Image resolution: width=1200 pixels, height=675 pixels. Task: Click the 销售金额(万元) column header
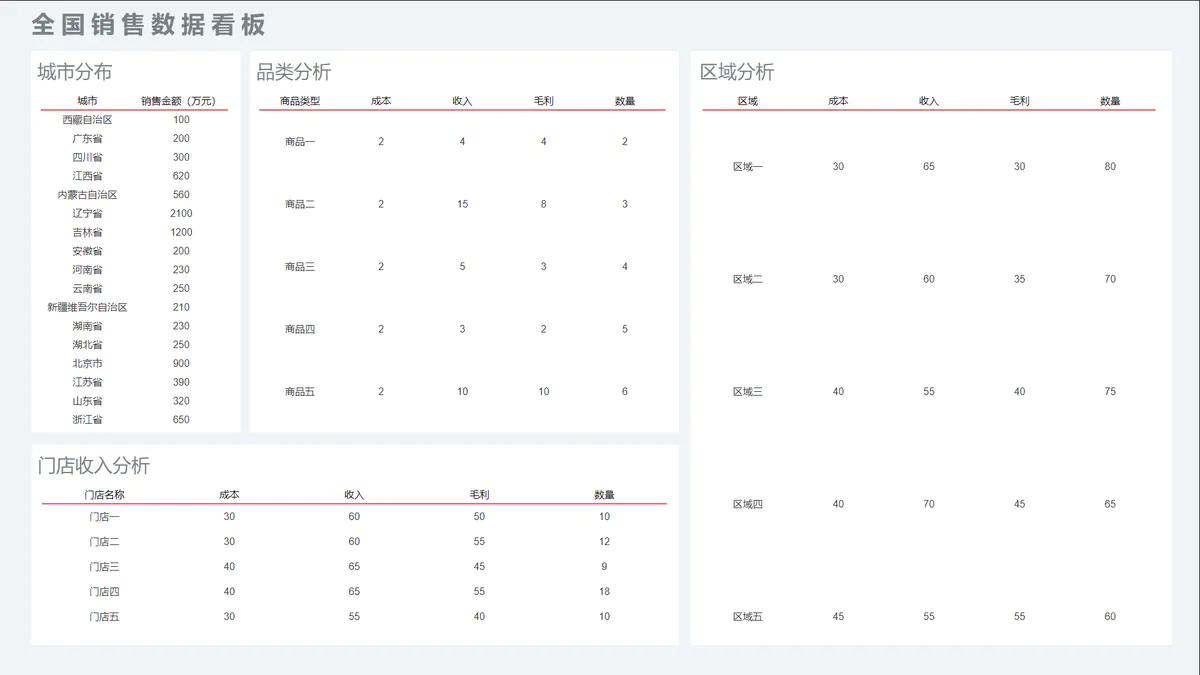click(x=178, y=101)
